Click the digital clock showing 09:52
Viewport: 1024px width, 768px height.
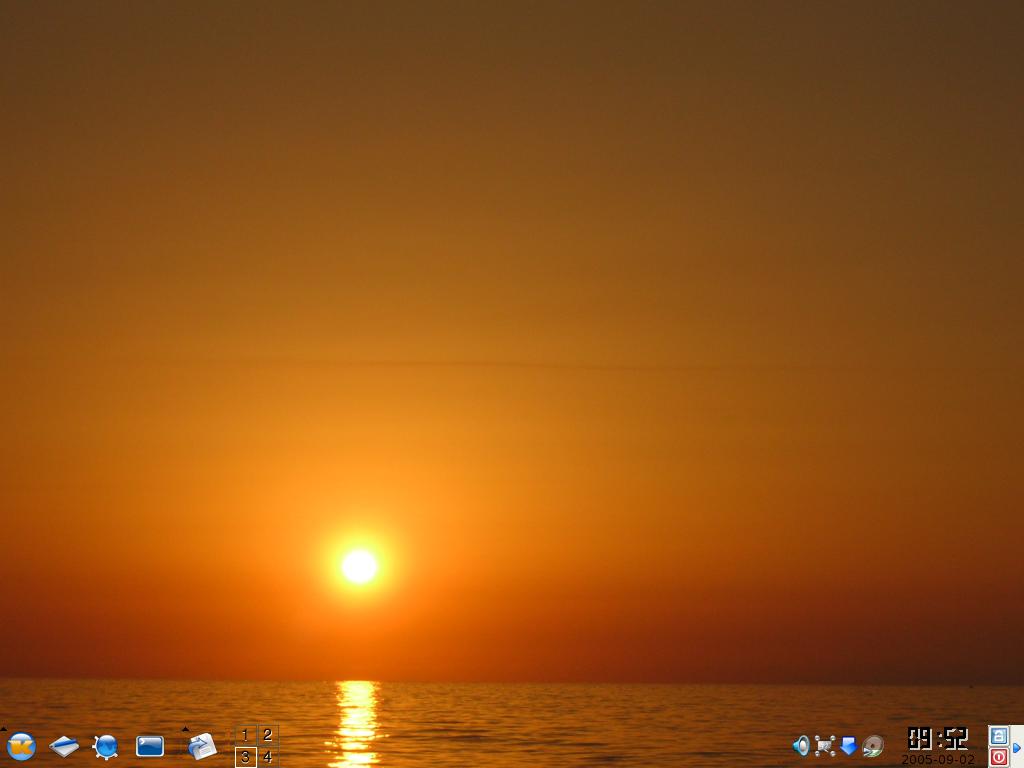(x=938, y=739)
